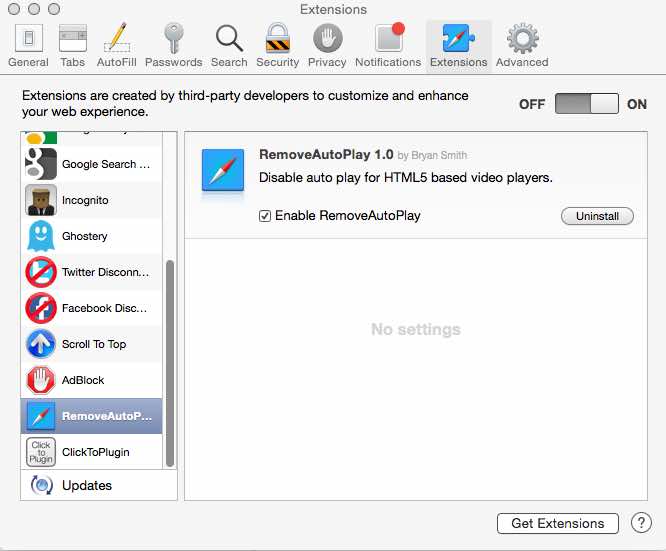666x551 pixels.
Task: Click the 'by Bryan Smith' author text
Action: click(432, 155)
